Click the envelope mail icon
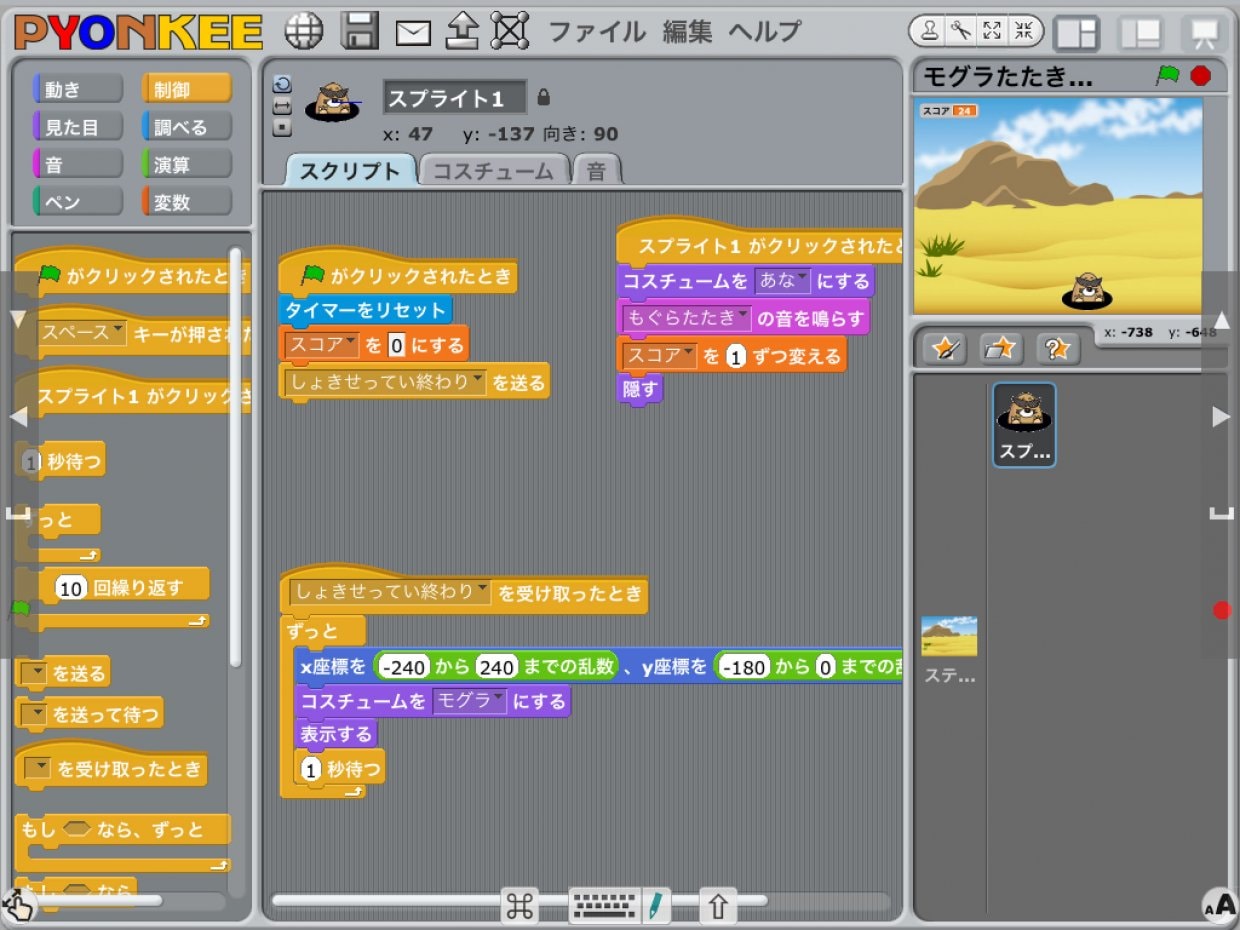Image resolution: width=1240 pixels, height=930 pixels. 413,33
